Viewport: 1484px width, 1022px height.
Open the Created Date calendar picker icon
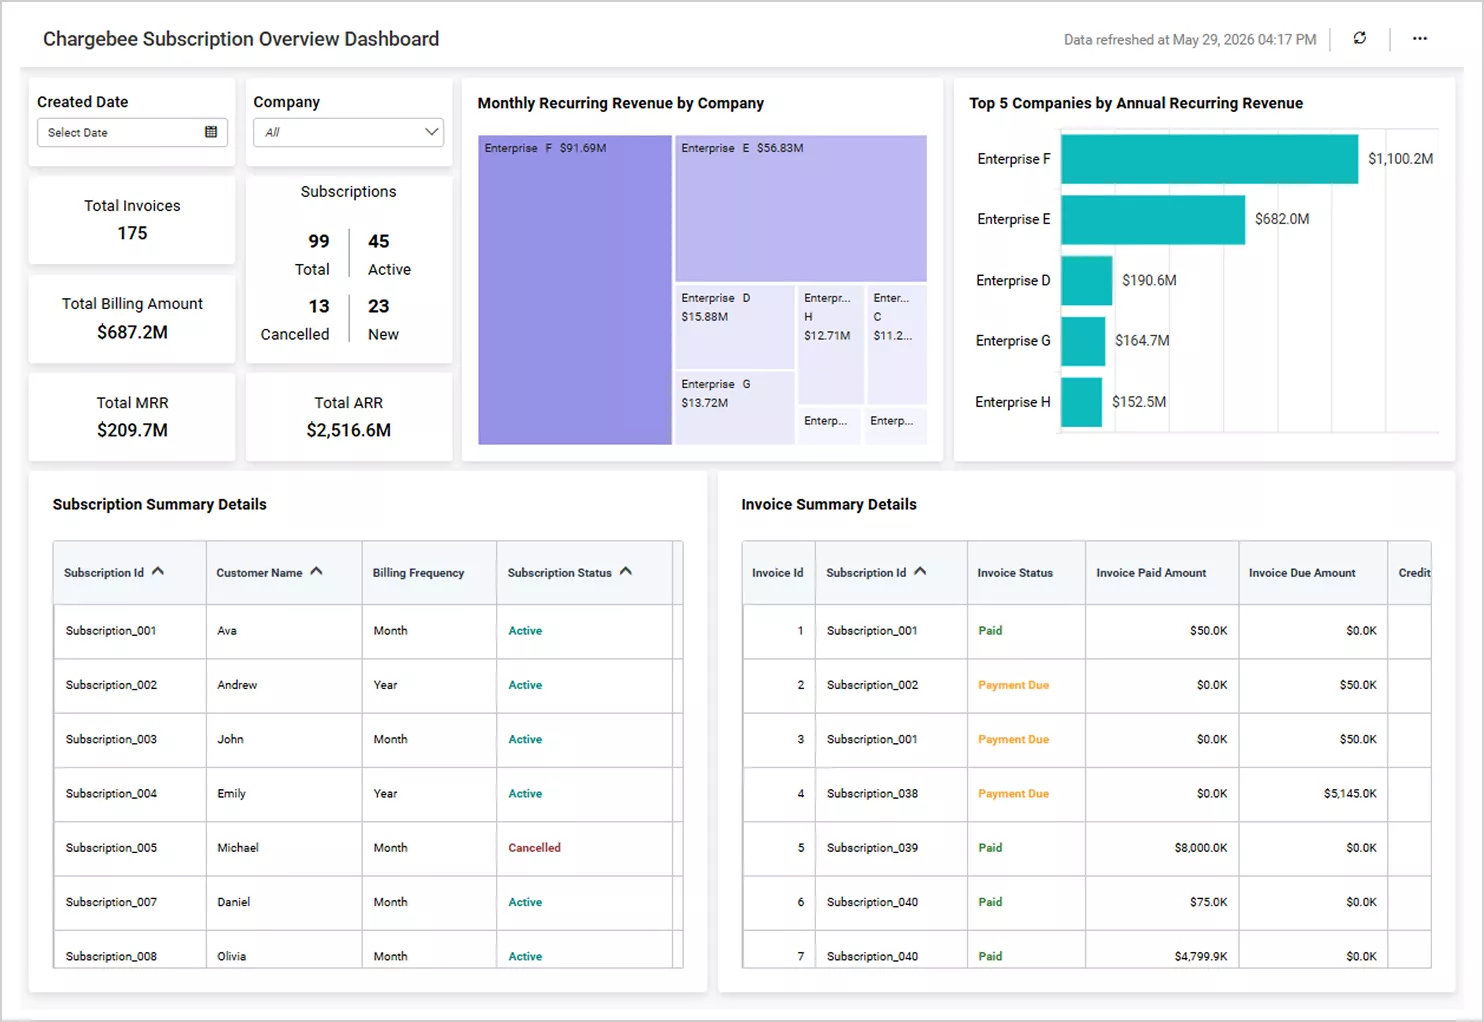(211, 132)
